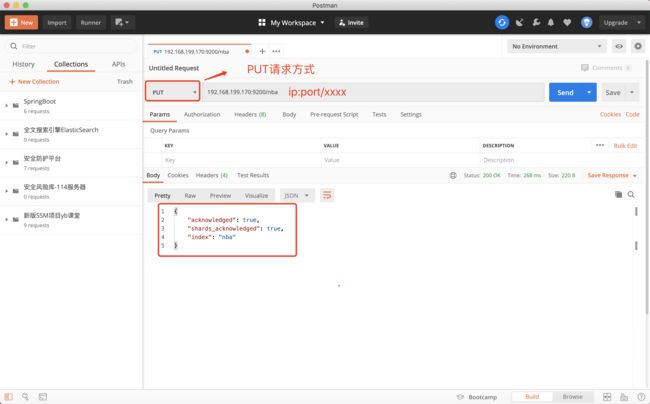
Task: Click the Invite button
Action: (x=351, y=22)
